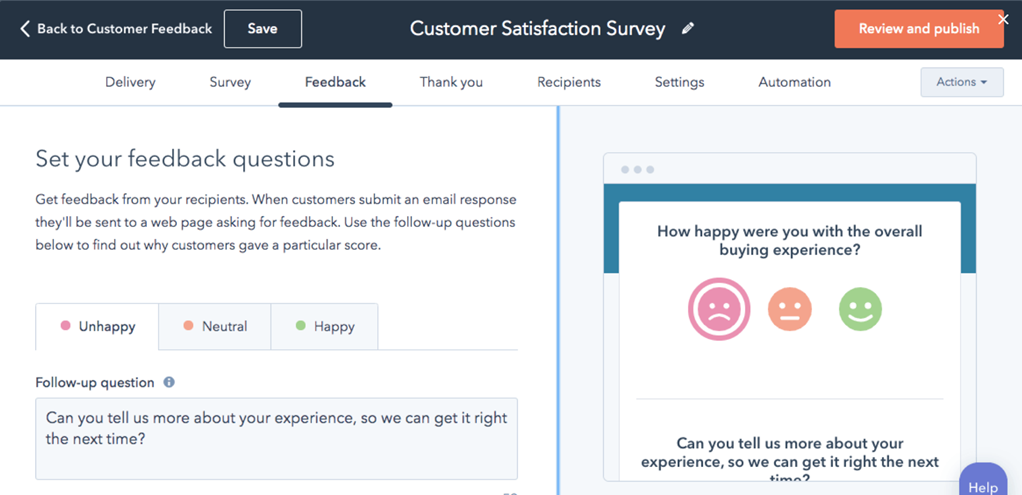This screenshot has height=495, width=1022.
Task: Open the Automation tab
Action: [794, 82]
